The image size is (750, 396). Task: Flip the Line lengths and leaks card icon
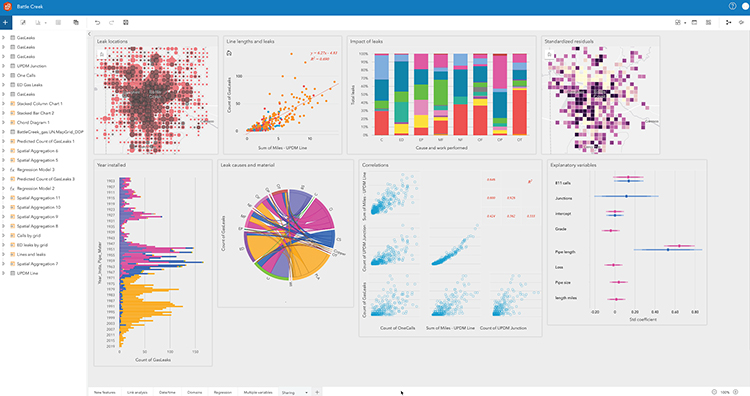tap(229, 53)
